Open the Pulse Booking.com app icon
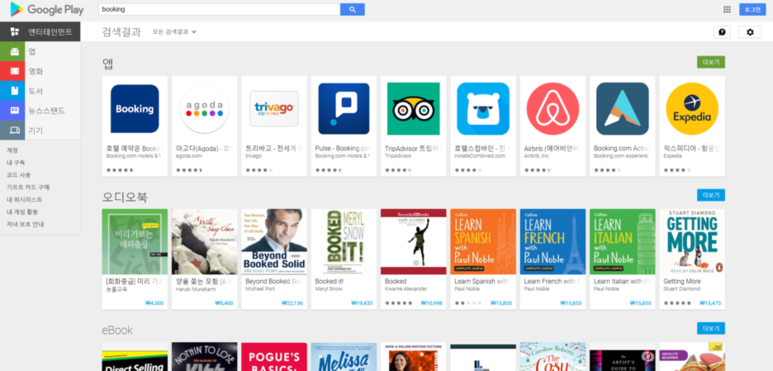Image resolution: width=773 pixels, height=371 pixels. click(344, 109)
